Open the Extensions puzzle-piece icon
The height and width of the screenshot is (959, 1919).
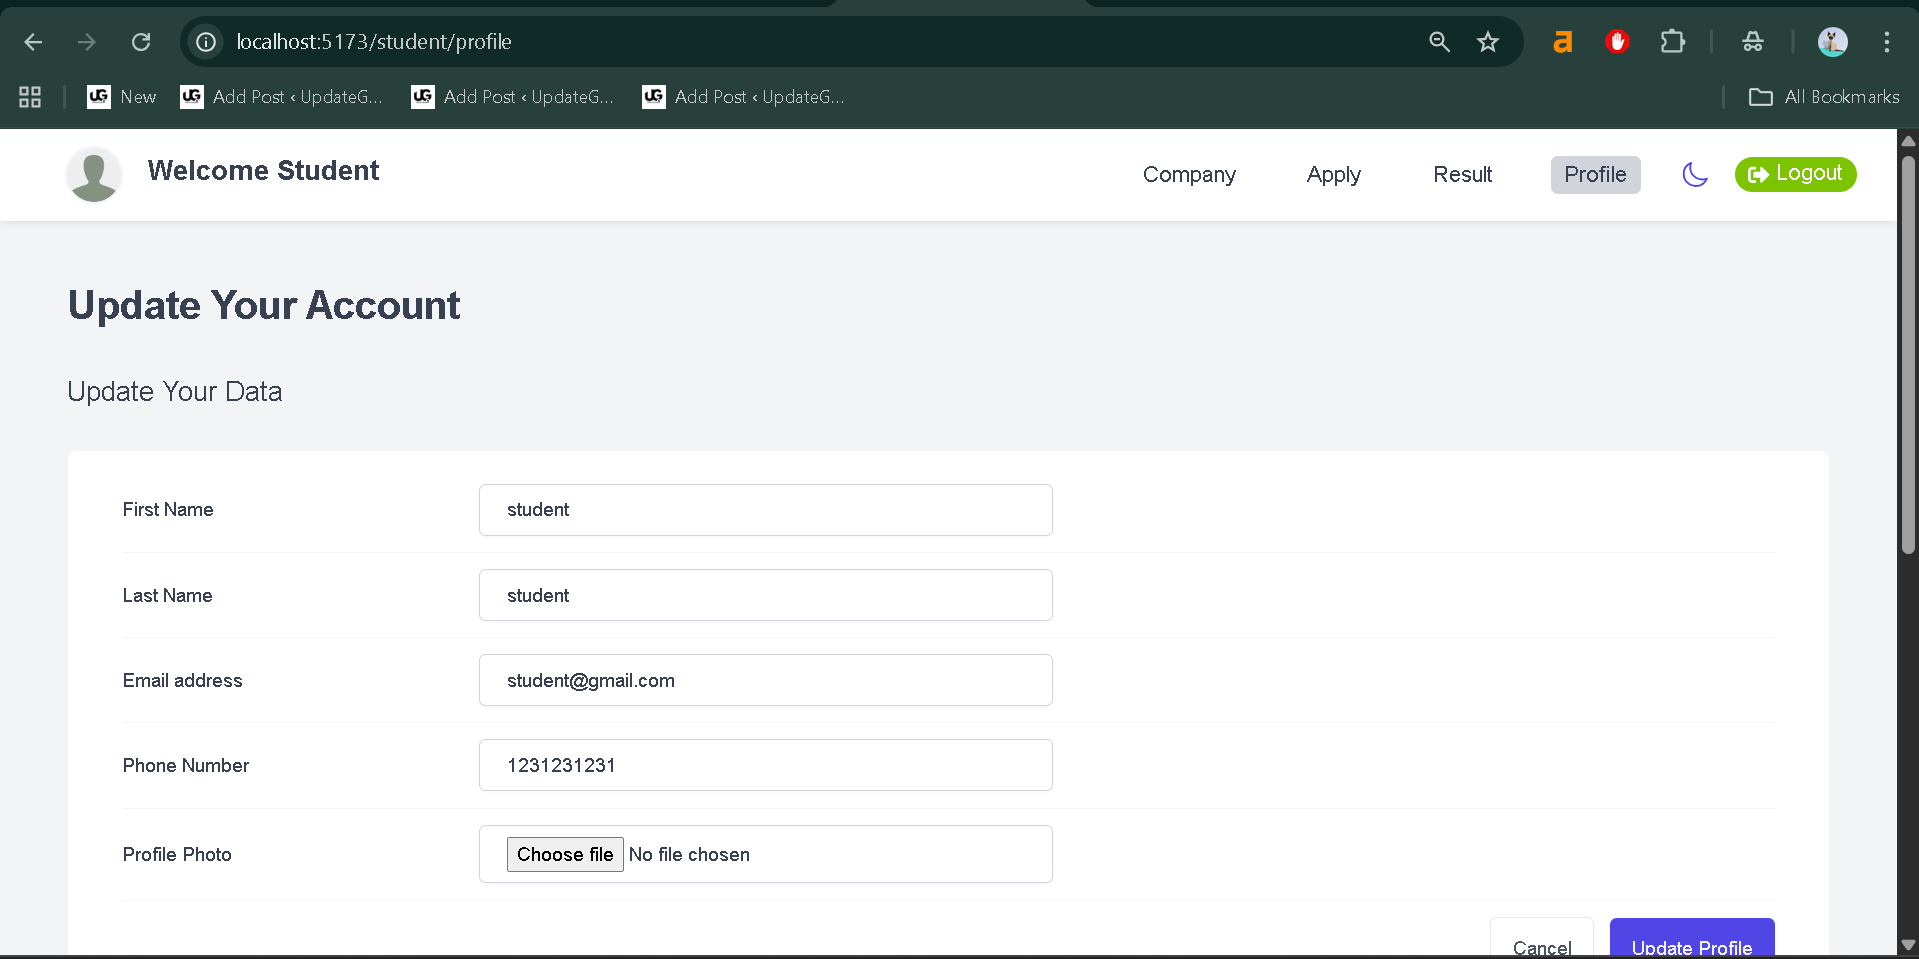1672,42
